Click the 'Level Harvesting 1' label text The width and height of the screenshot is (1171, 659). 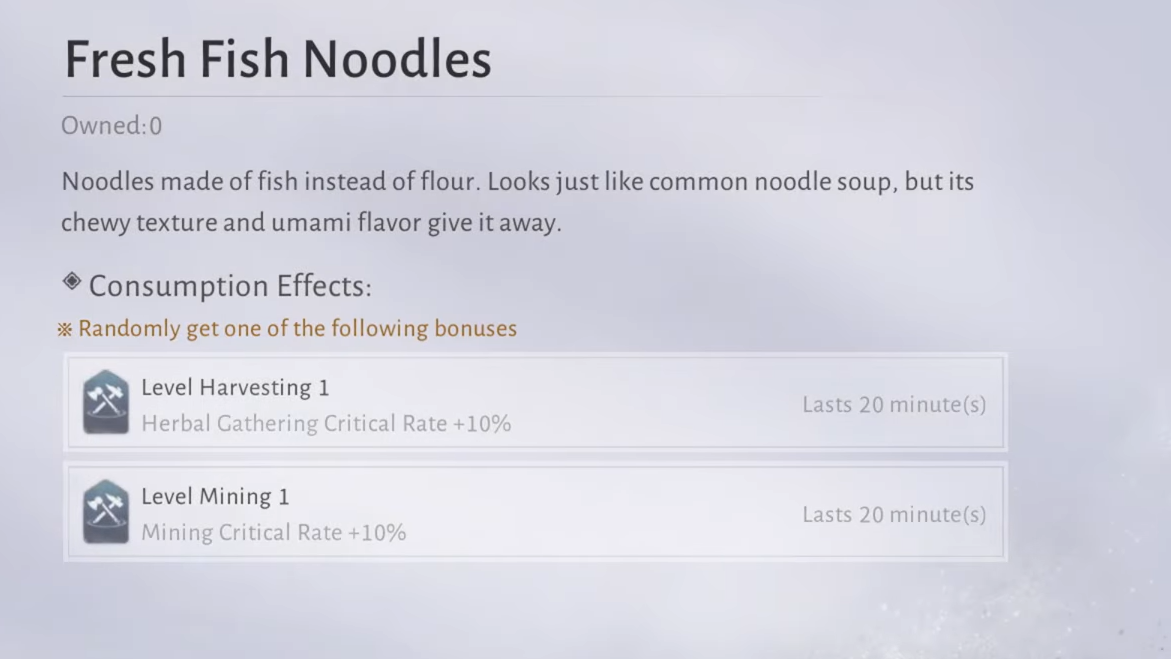[235, 388]
